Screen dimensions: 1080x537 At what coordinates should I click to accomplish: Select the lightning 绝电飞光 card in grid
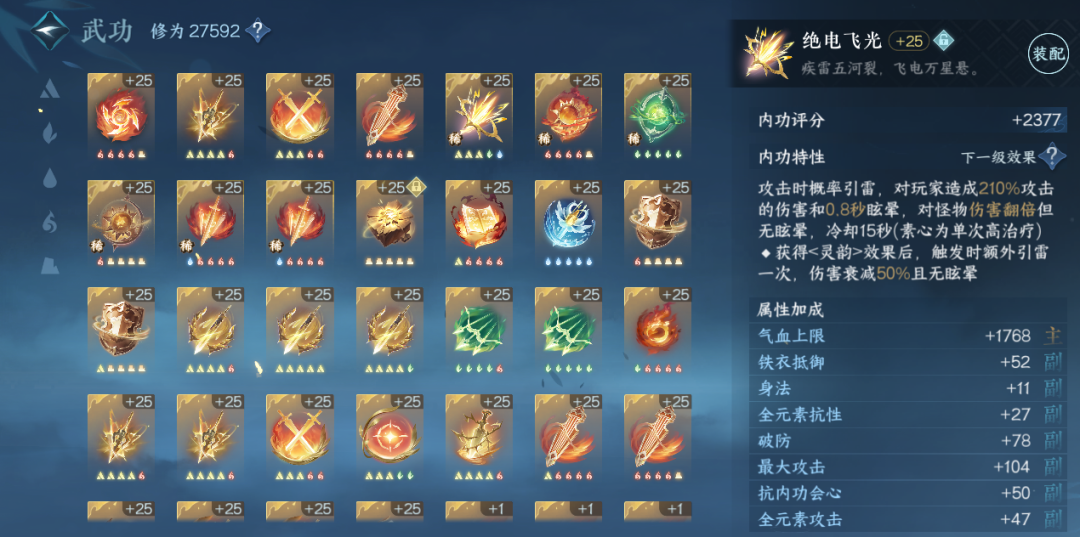tap(479, 117)
